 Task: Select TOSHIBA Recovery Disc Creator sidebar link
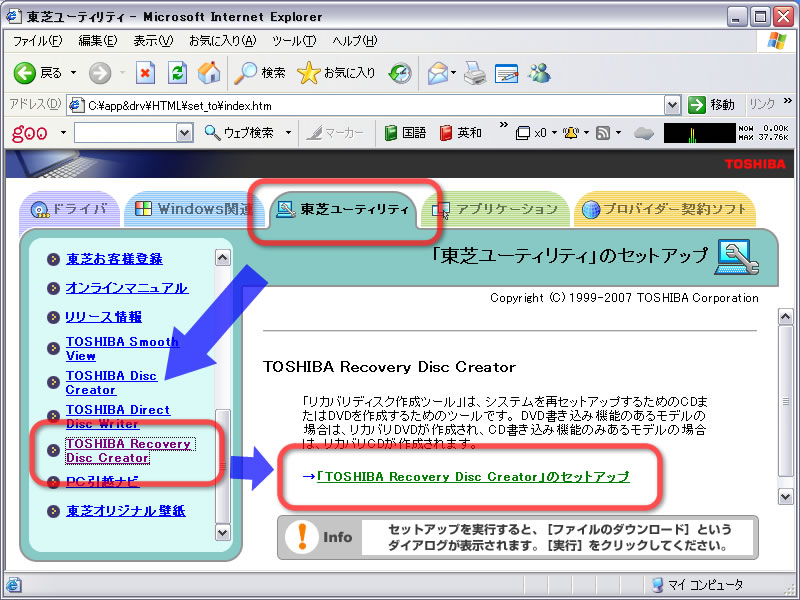coord(128,451)
